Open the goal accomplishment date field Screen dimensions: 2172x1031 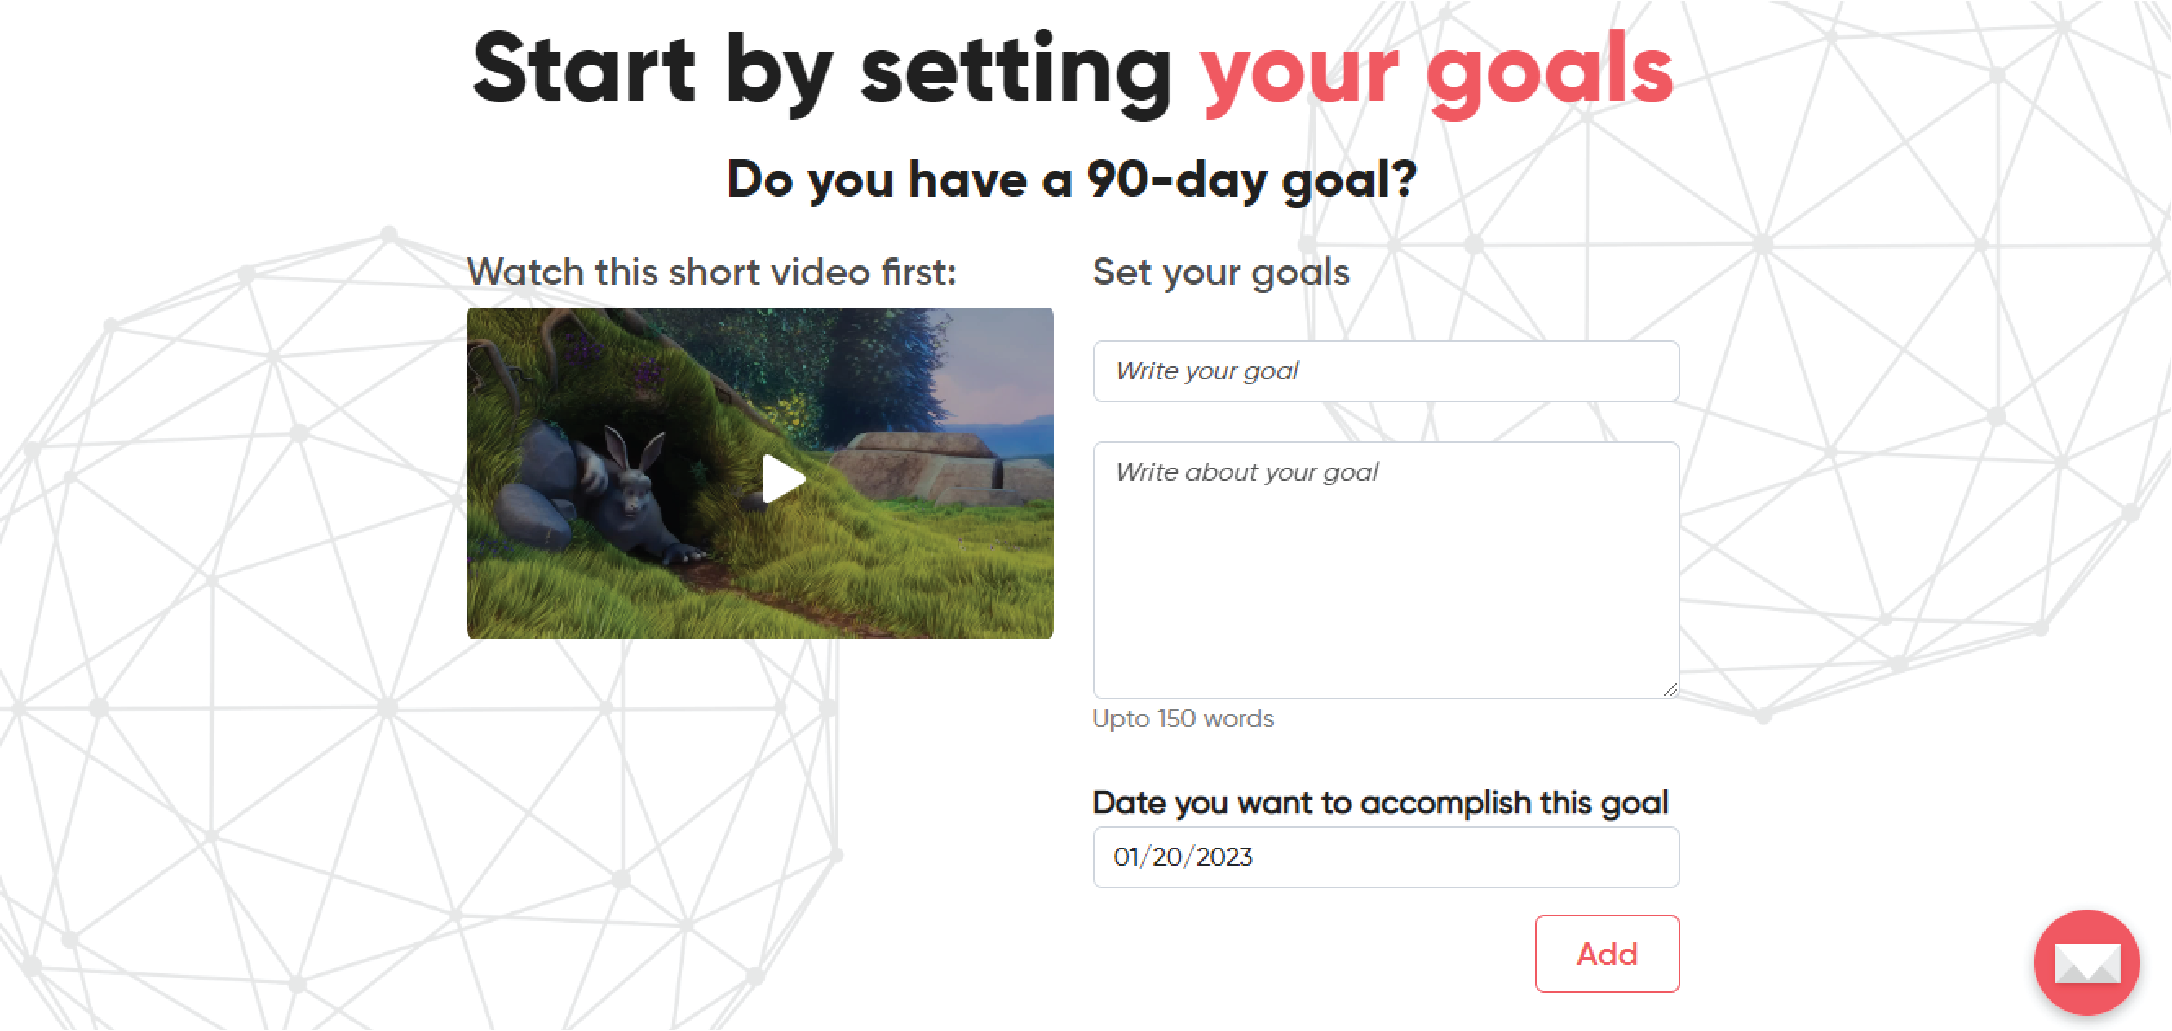tap(1386, 857)
